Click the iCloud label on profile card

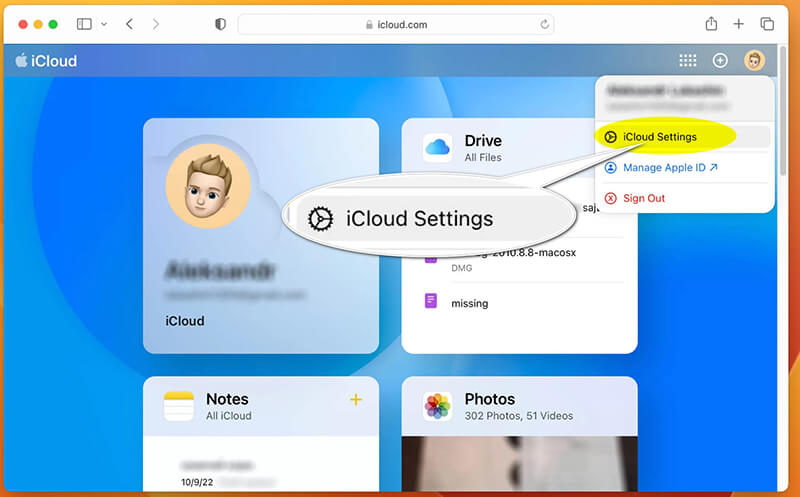185,321
